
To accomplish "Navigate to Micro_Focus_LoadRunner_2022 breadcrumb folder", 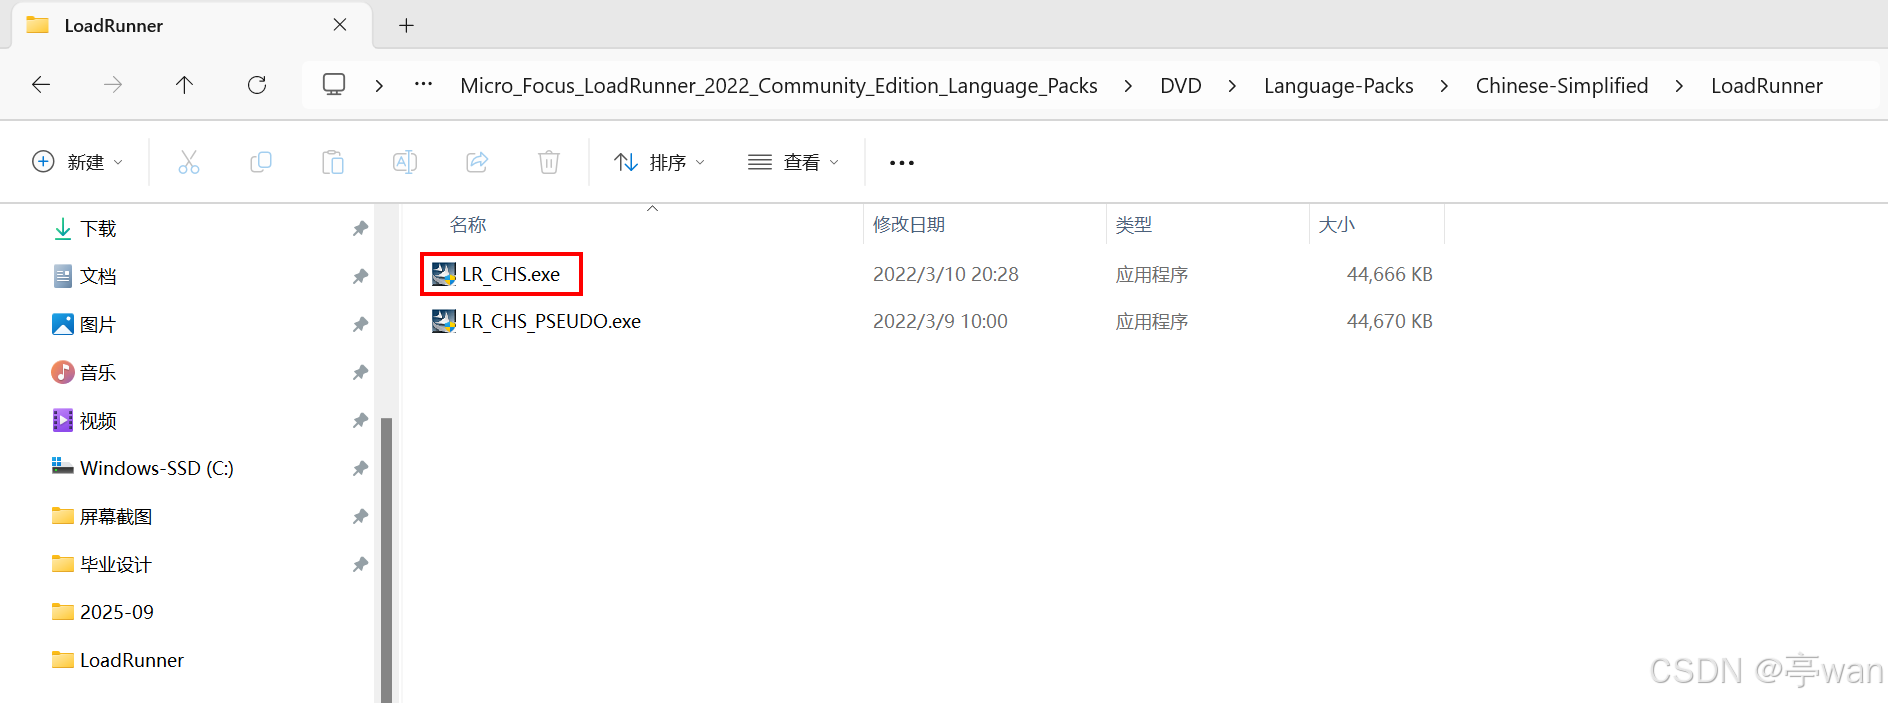I will [x=779, y=86].
